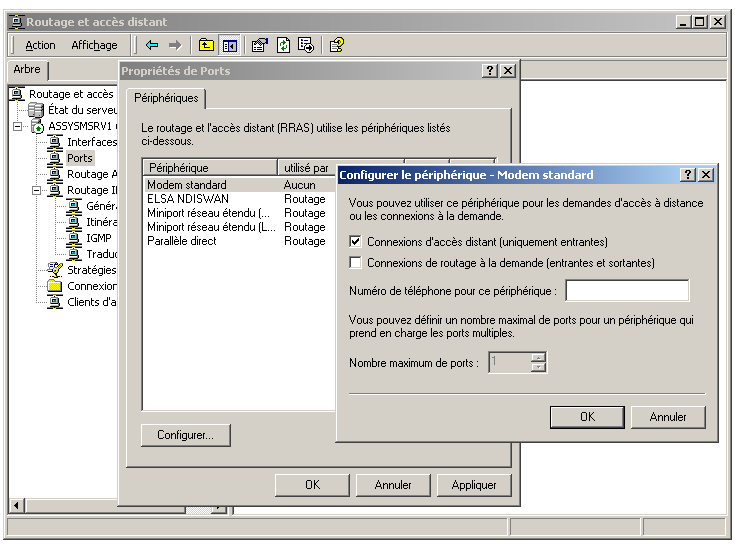735x551 pixels.
Task: Collapse the Routage IP tree node
Action: coord(37,190)
